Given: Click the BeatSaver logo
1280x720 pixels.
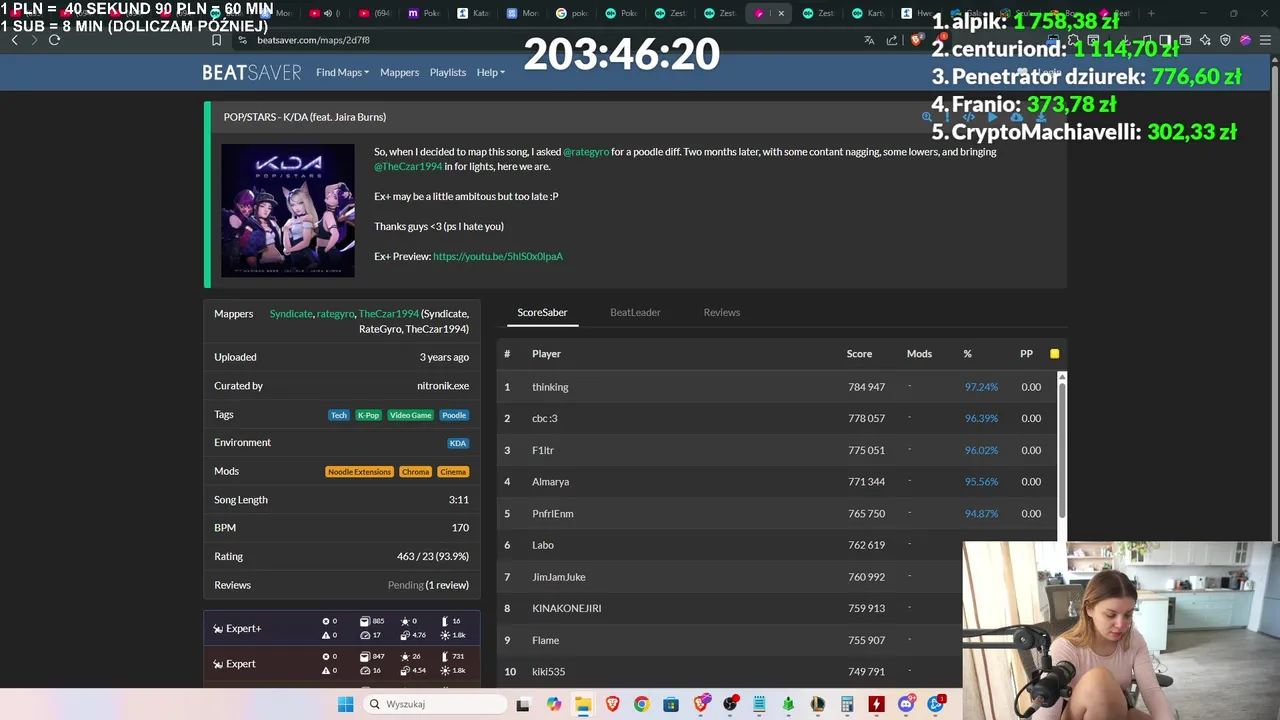Looking at the screenshot, I should pyautogui.click(x=251, y=72).
